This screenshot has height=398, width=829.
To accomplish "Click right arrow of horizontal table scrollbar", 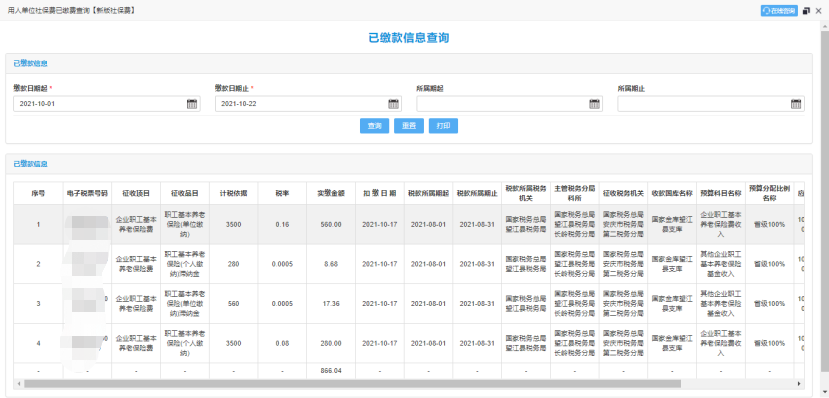I will click(799, 383).
